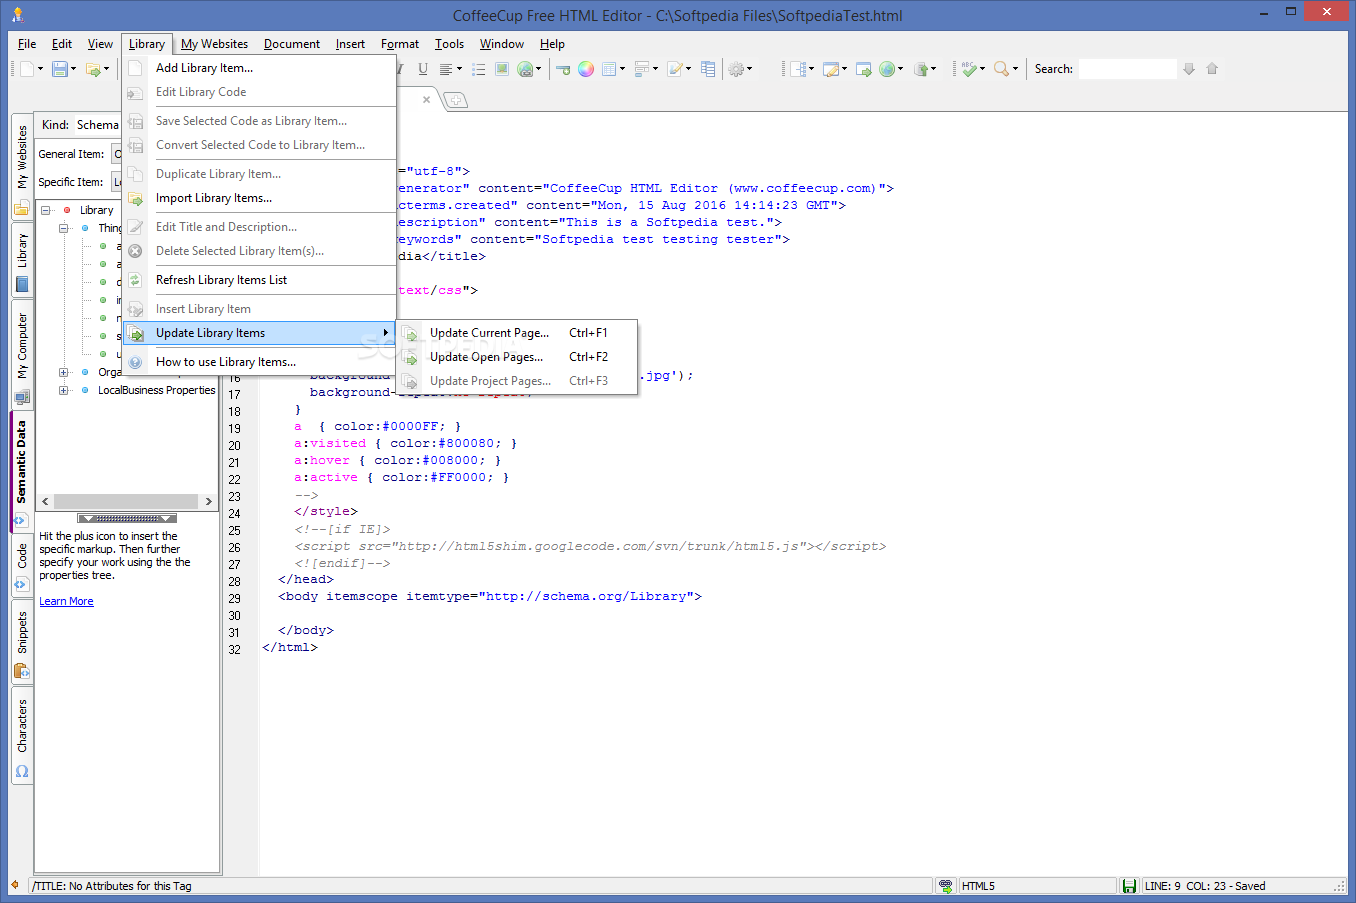1356x903 pixels.
Task: Expand the Organization tree node
Action: (x=64, y=372)
